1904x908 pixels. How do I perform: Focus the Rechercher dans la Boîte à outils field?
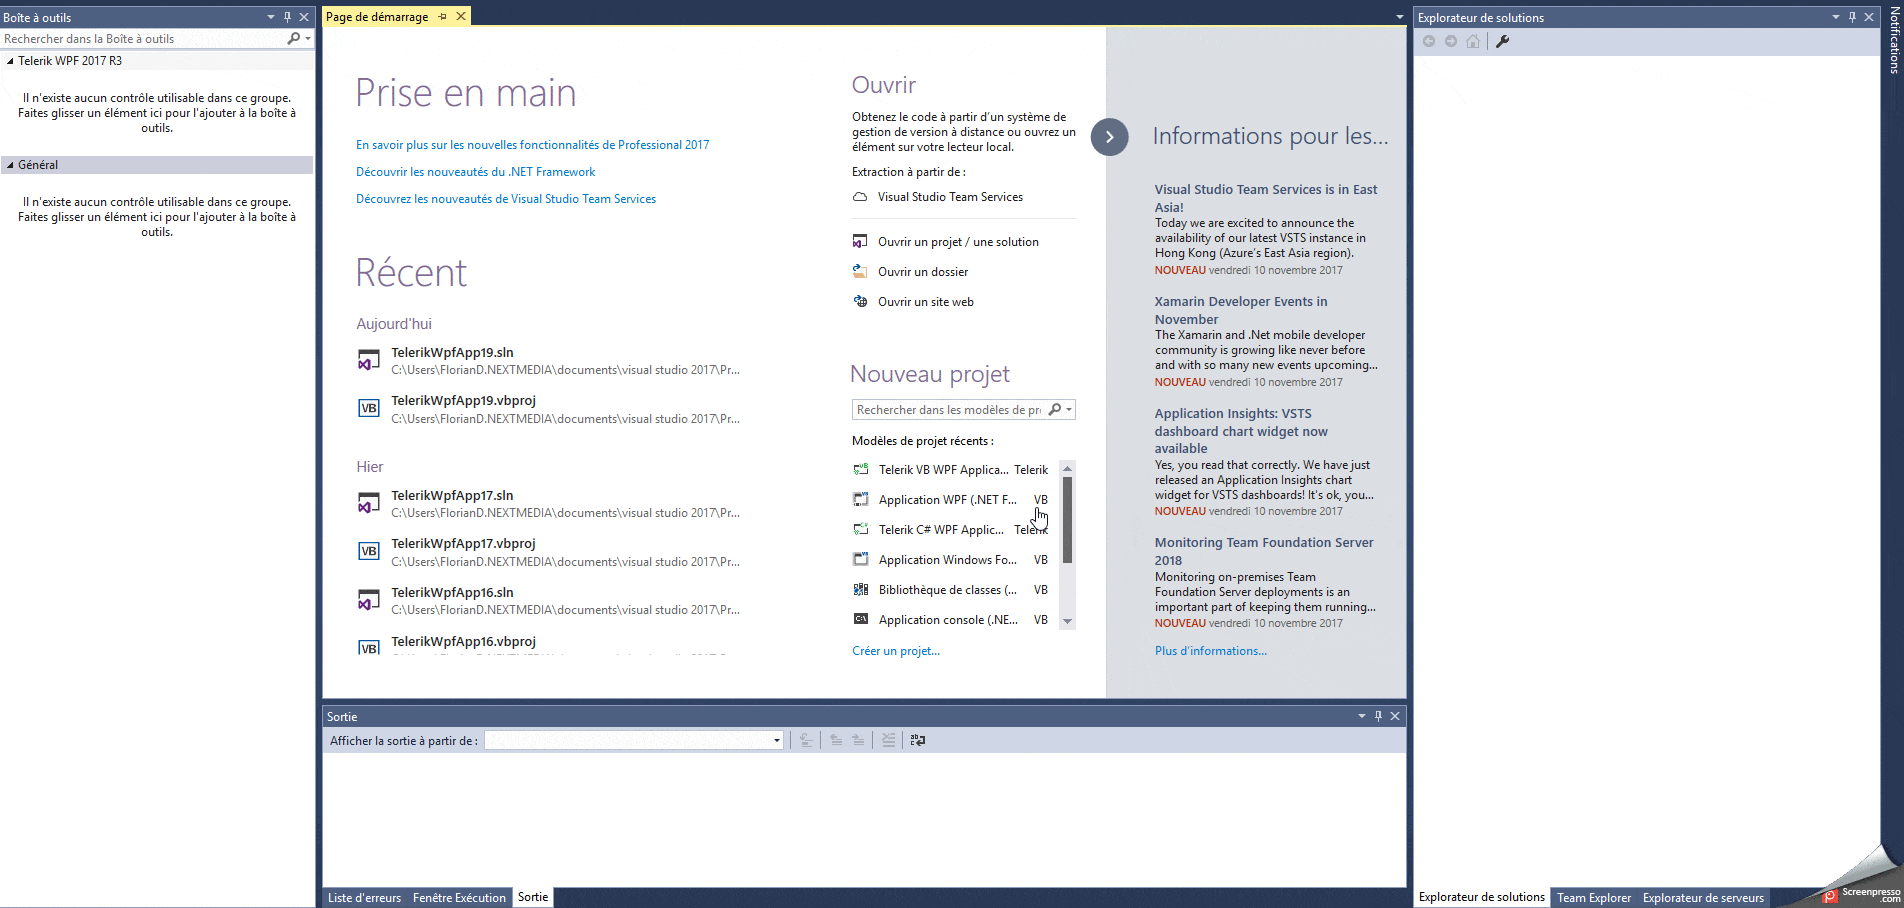144,38
